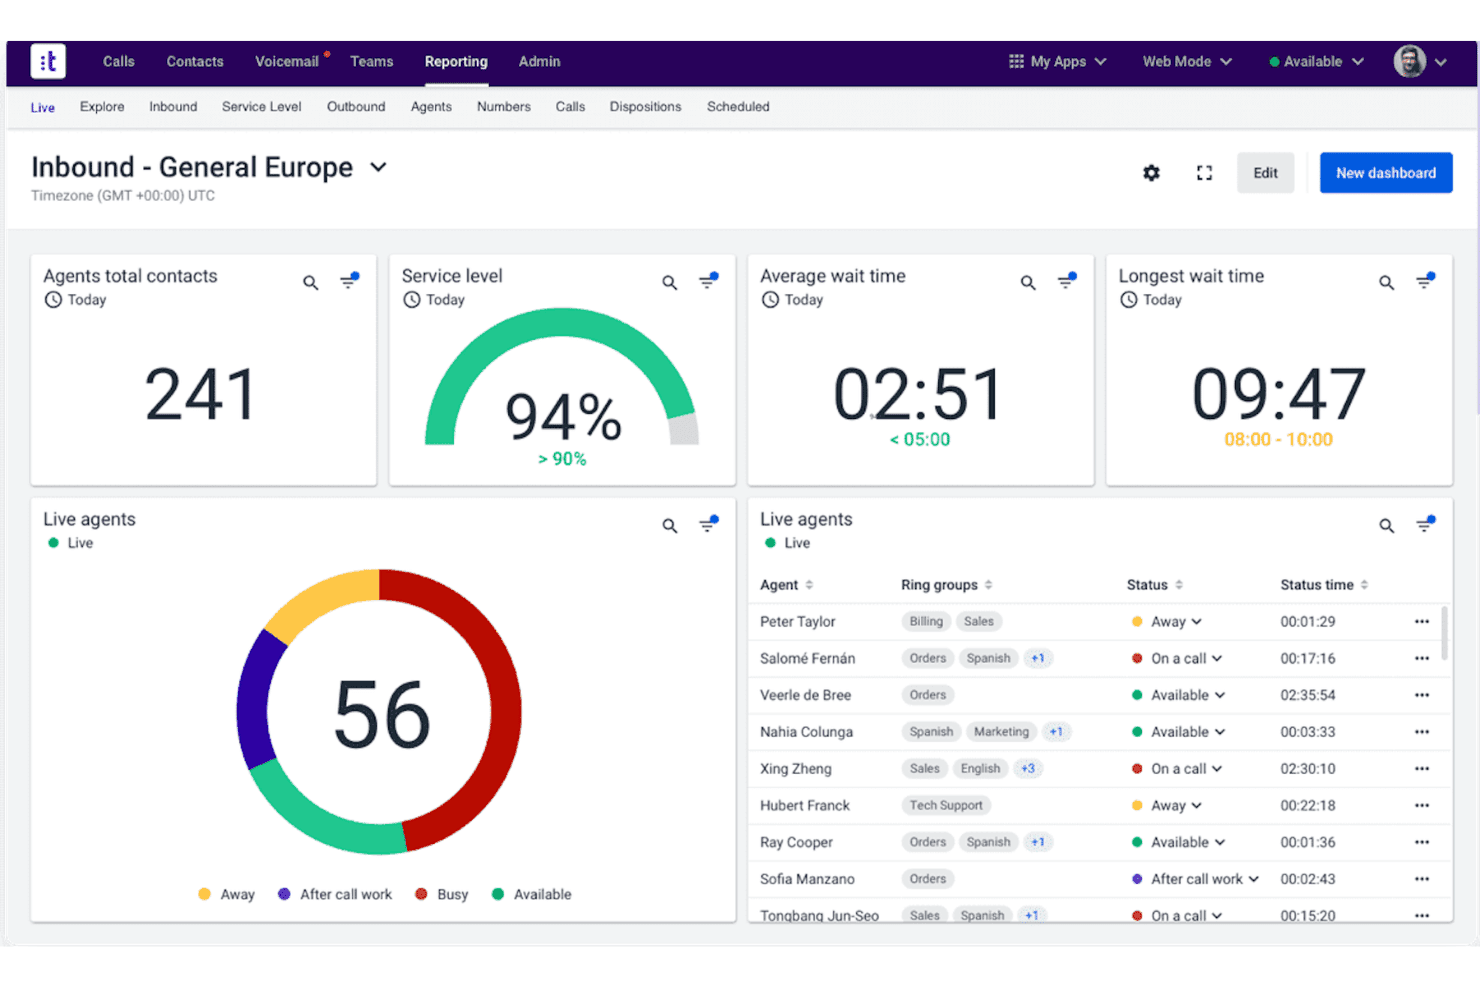Switch to the Explore tab
Image resolution: width=1480 pixels, height=987 pixels.
click(x=102, y=107)
